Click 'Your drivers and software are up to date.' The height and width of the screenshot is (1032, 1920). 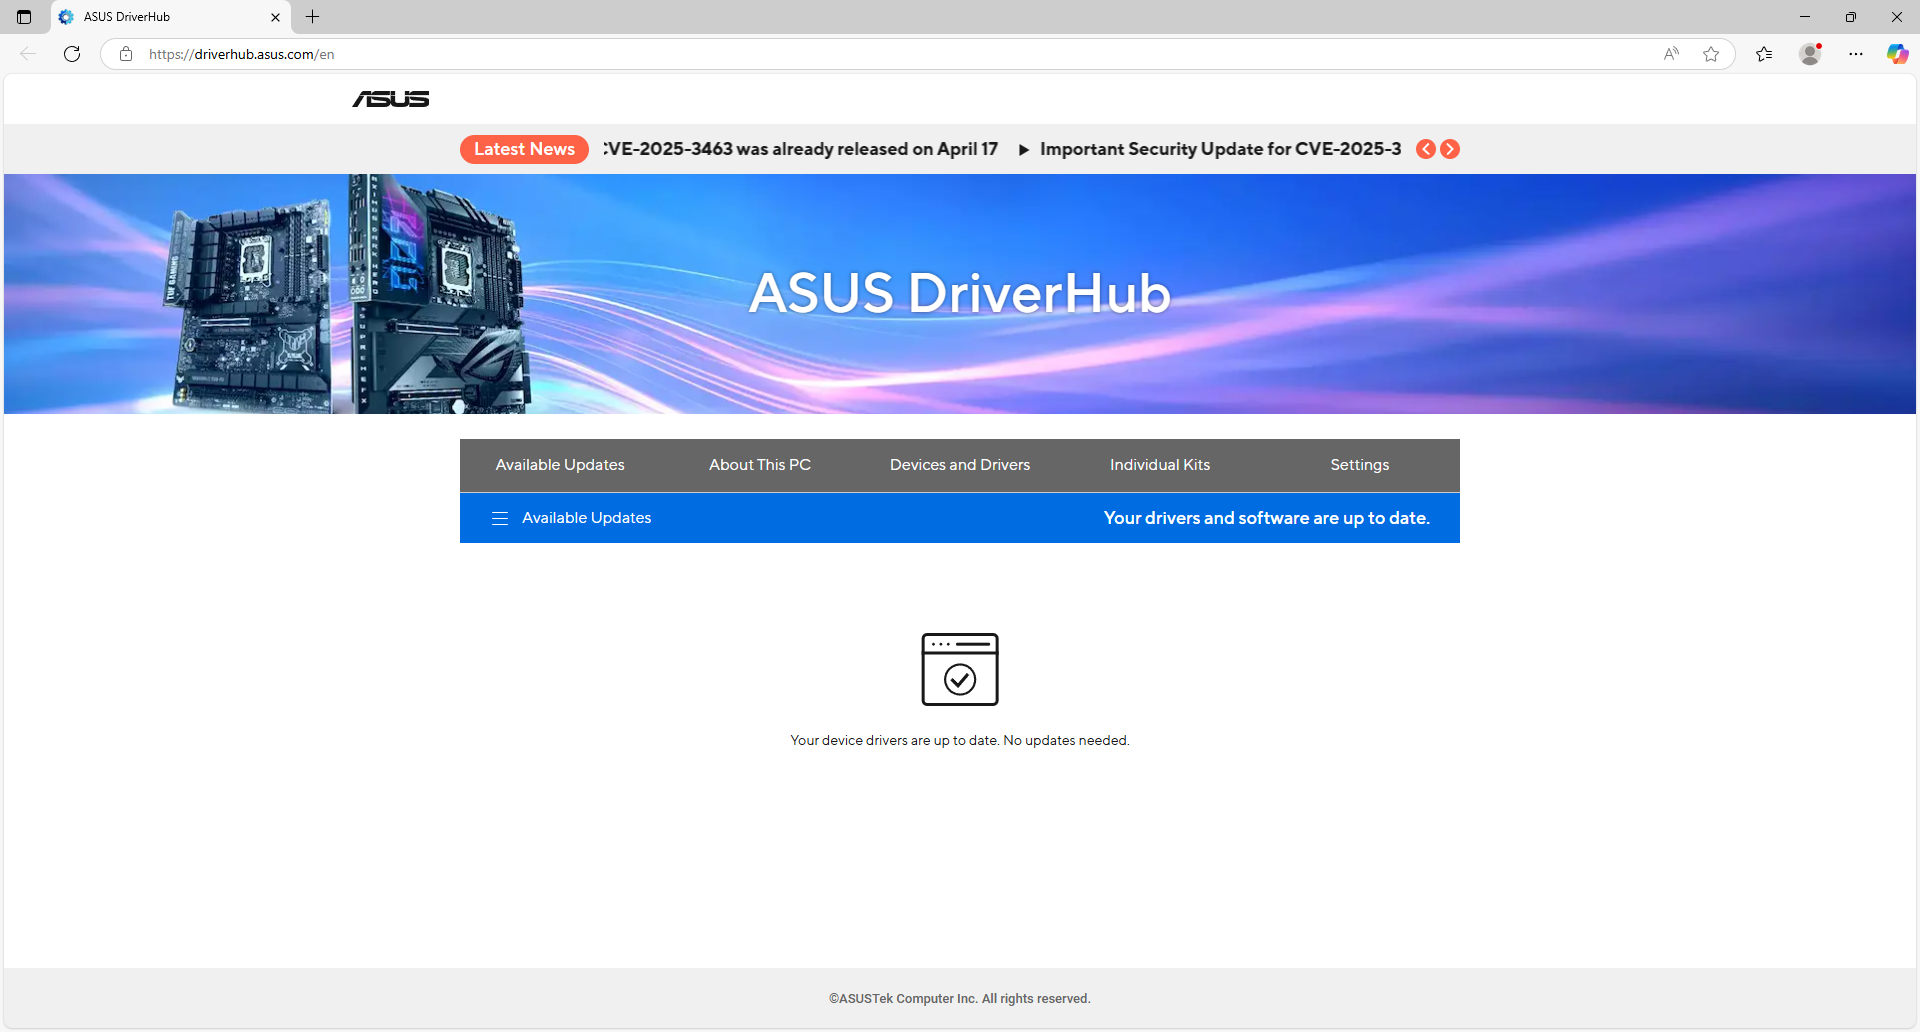pyautogui.click(x=1267, y=518)
